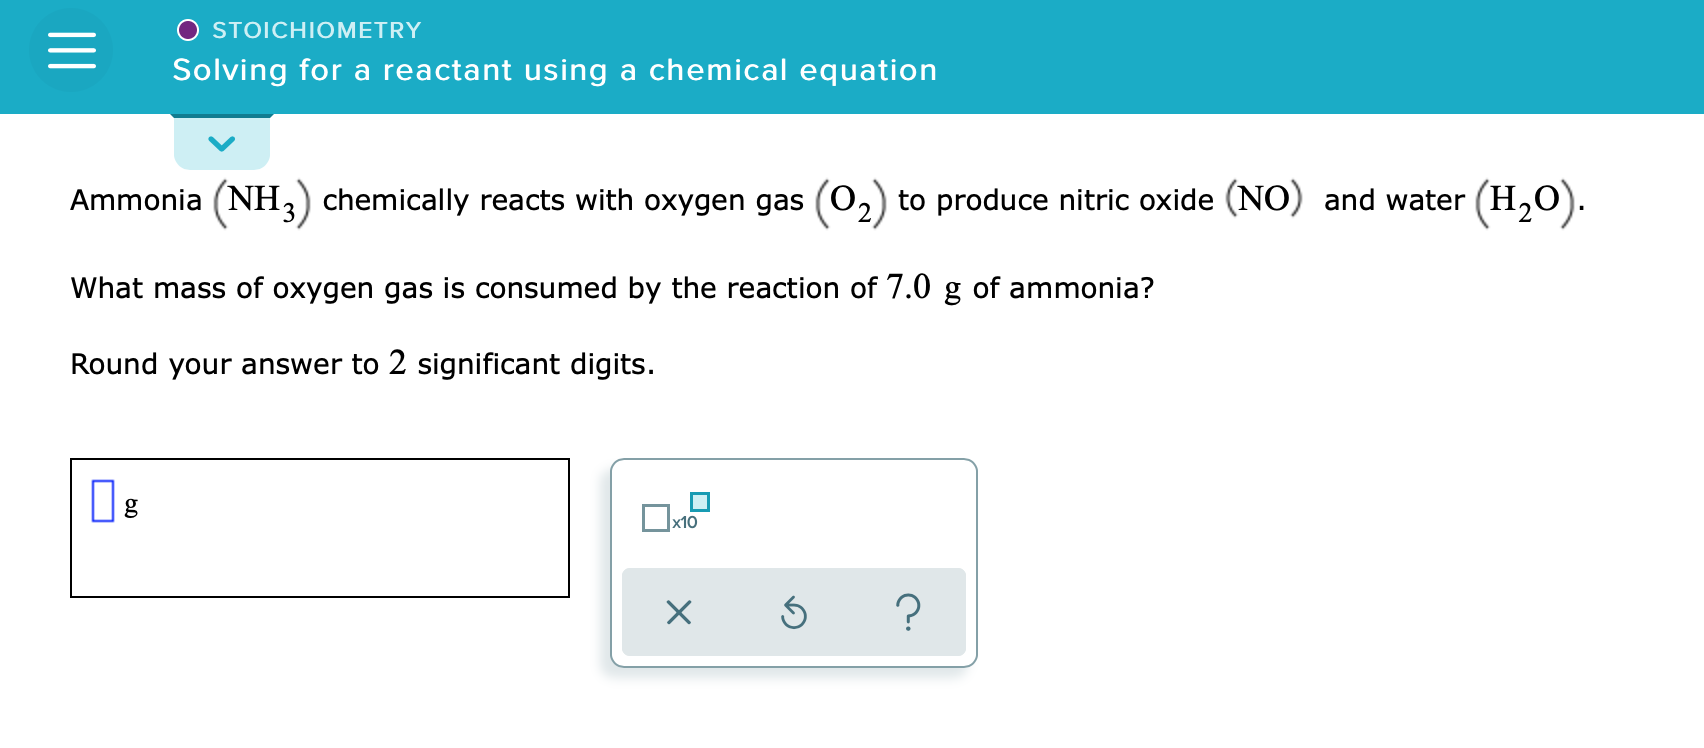1704x748 pixels.
Task: Click the 'g' unit label beside the answer box
Action: point(131,505)
